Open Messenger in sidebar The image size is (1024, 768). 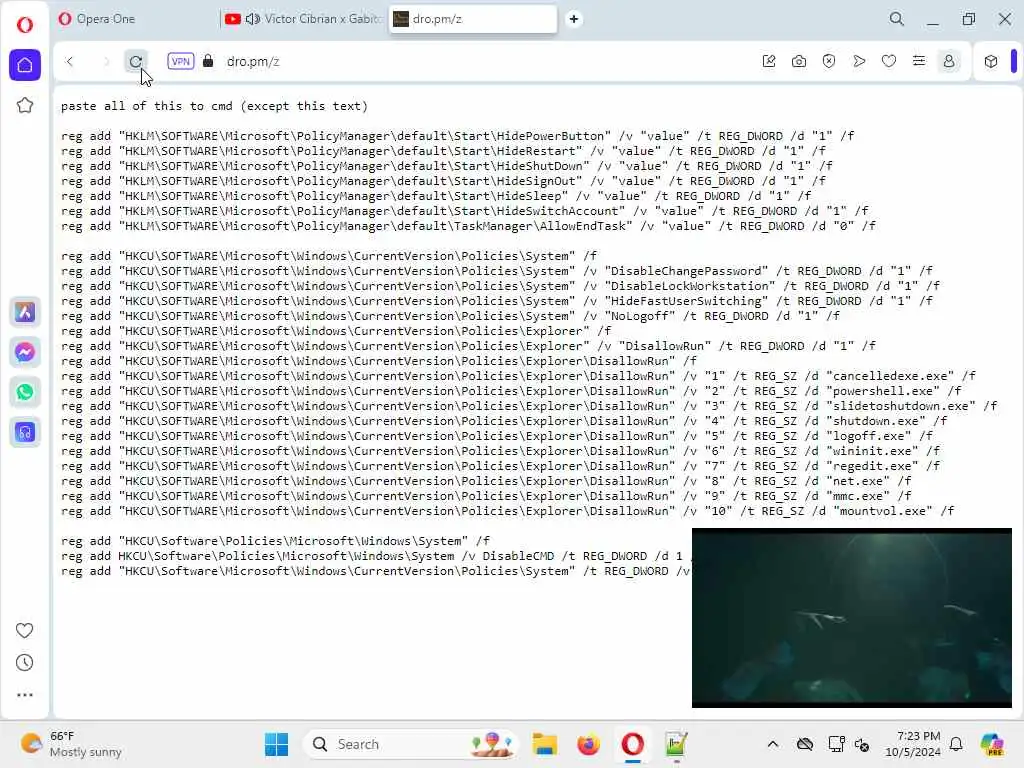point(25,353)
